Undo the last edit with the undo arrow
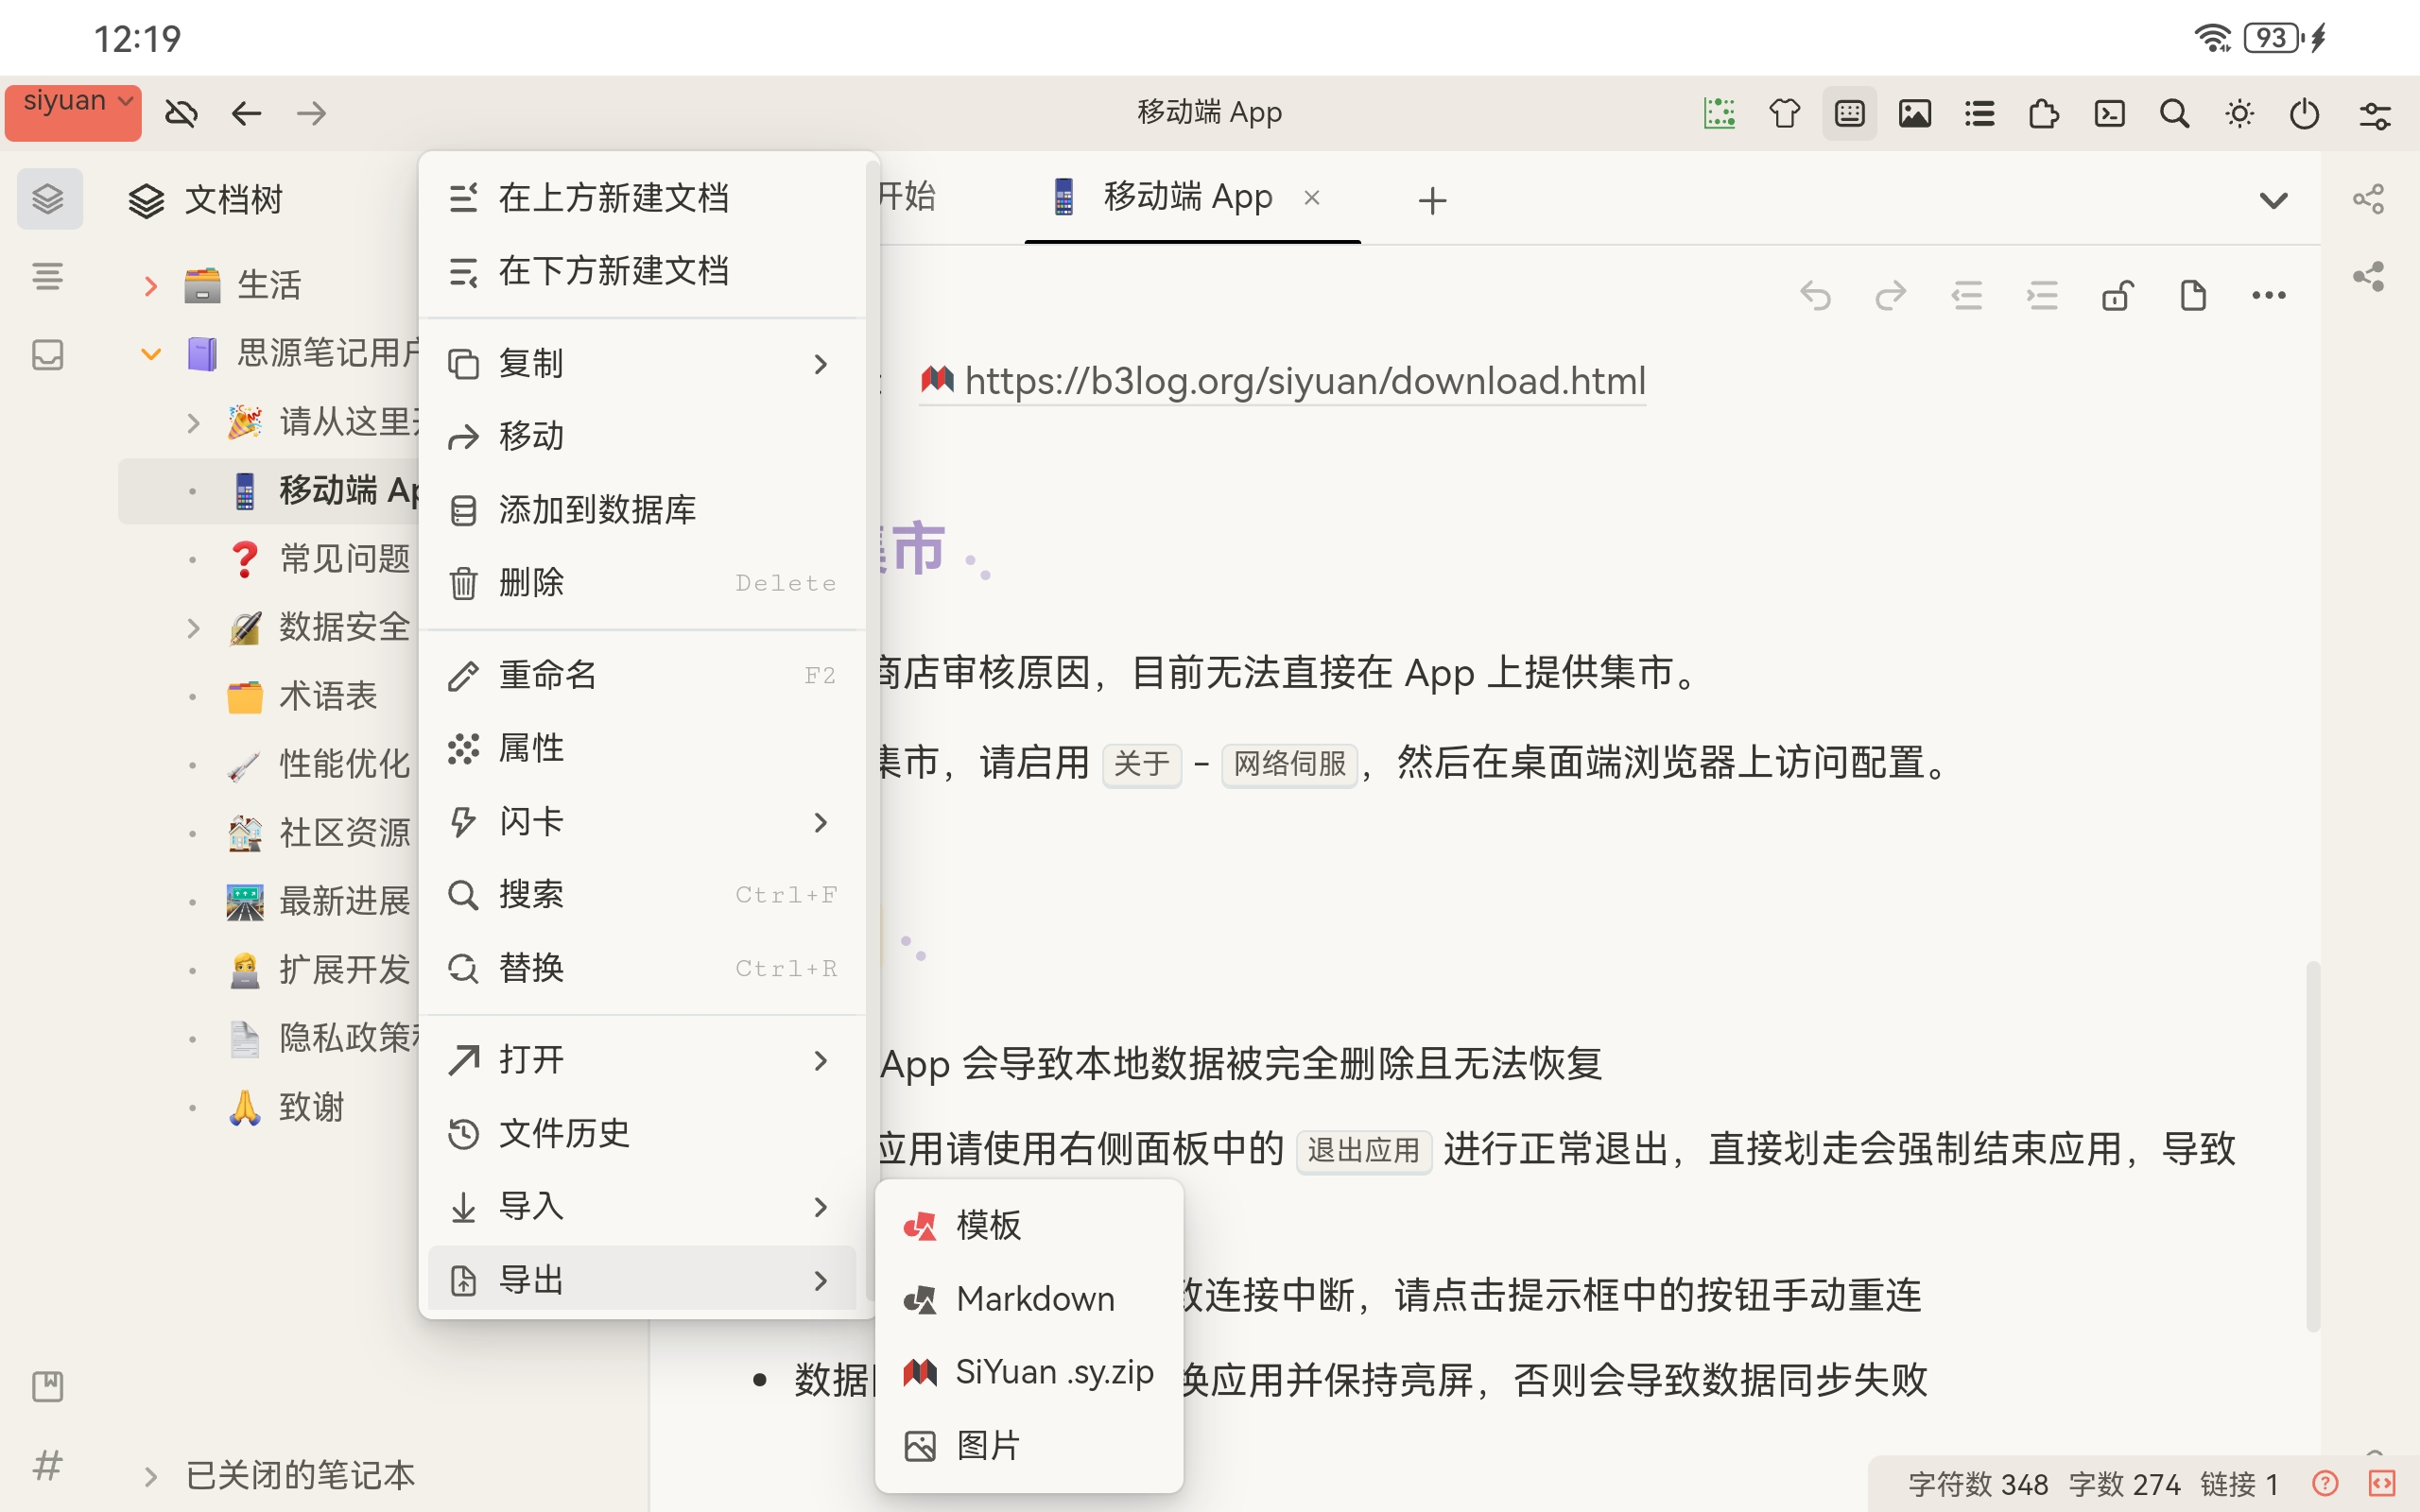Screen dimensions: 2420x1512 1816,294
